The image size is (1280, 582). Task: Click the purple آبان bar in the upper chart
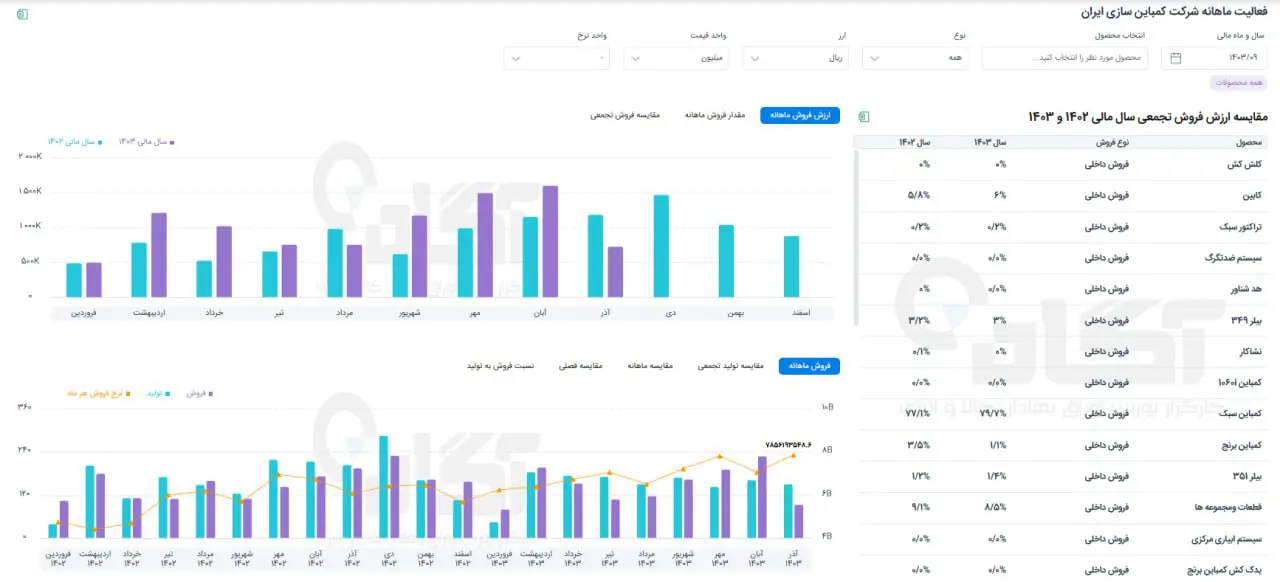click(x=550, y=241)
